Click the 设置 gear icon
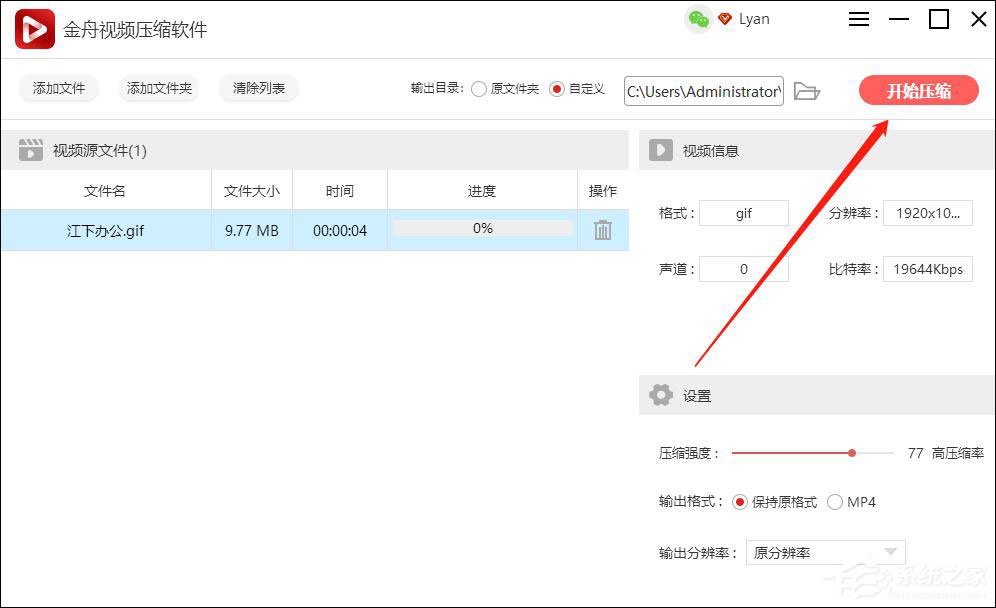This screenshot has width=996, height=608. click(x=661, y=394)
